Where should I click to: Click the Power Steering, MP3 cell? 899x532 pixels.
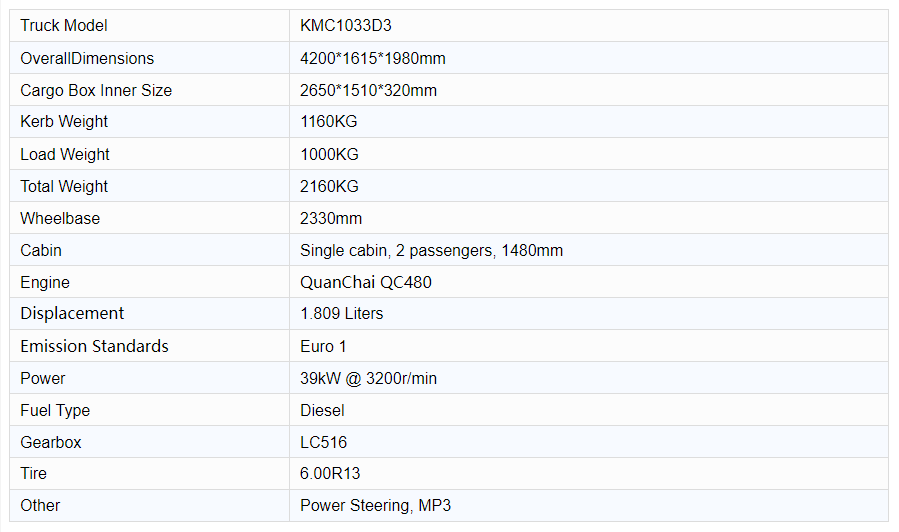pyautogui.click(x=589, y=506)
